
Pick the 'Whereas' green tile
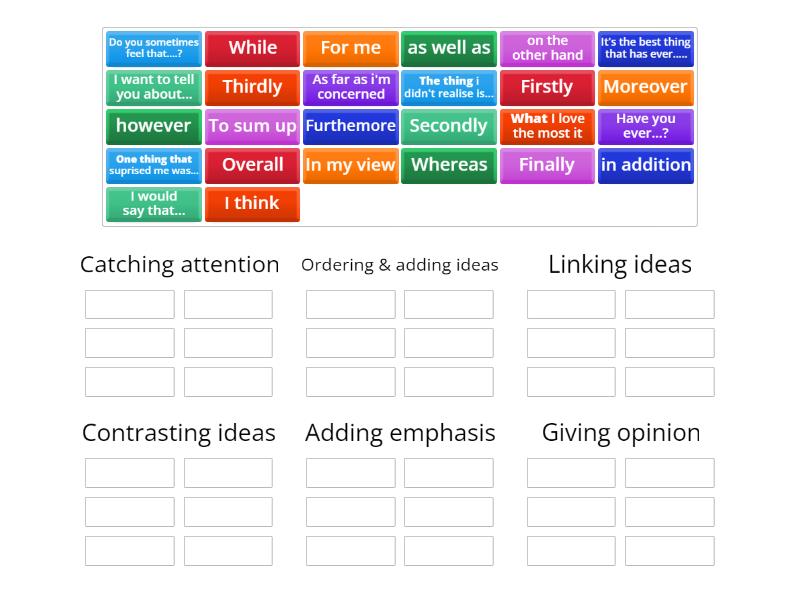pos(449,165)
